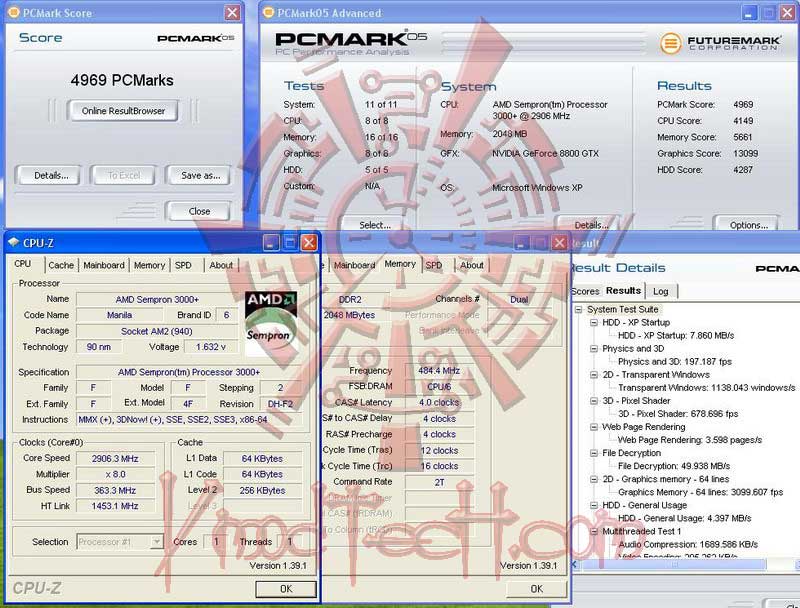This screenshot has height=608, width=800.
Task: Minimize the front CPU-Z window
Action: click(x=271, y=243)
